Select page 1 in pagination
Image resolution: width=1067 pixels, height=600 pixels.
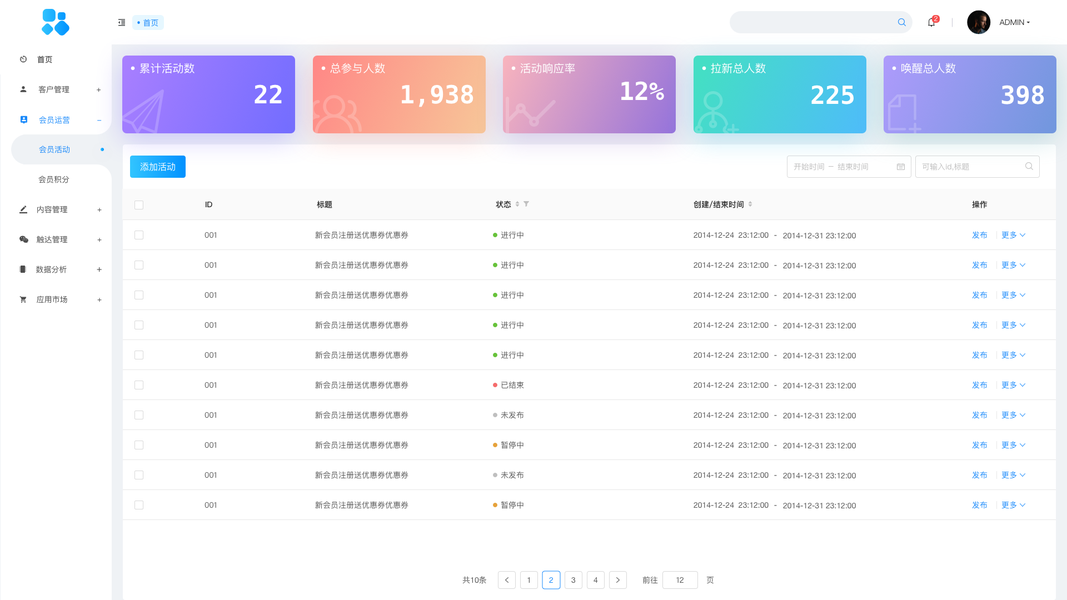click(x=529, y=580)
